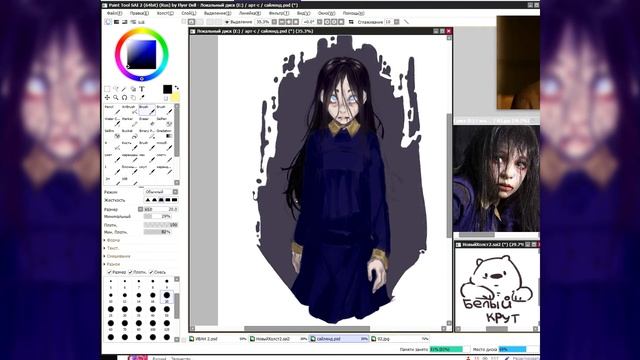Adjust the Мин. Плотн. slider at 82%
Image resolution: width=640 pixels, height=360 pixels.
[x=158, y=232]
